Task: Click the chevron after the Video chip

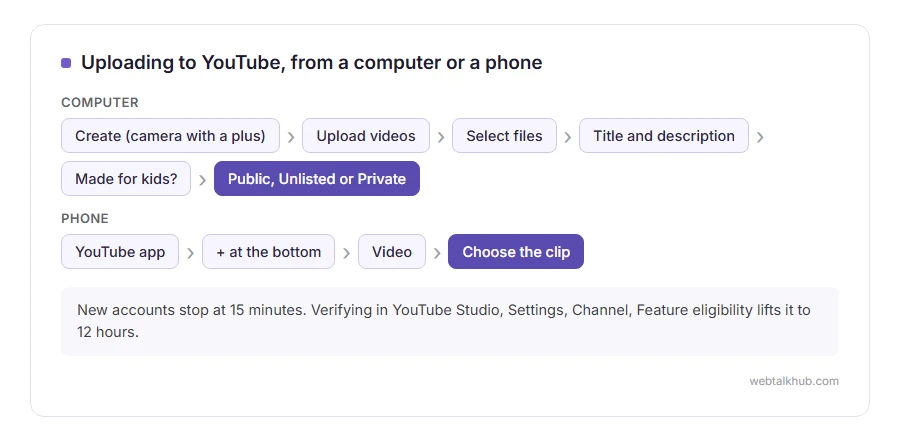Action: click(x=437, y=253)
